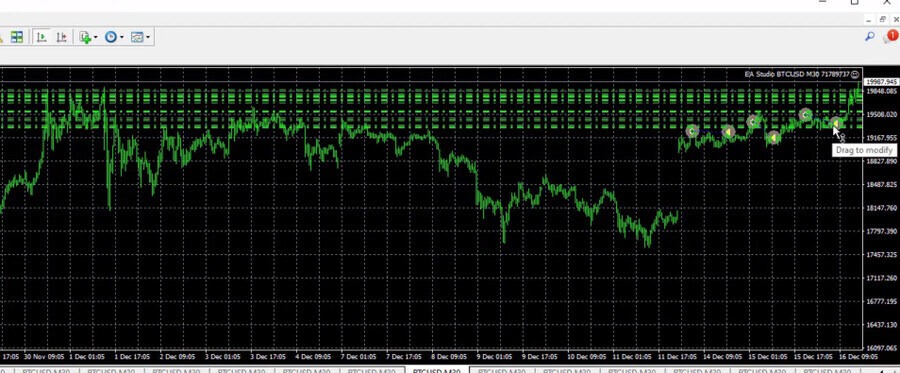900x373 pixels.
Task: Select the active BTCUSD M30 chart tab
Action: click(x=437, y=370)
